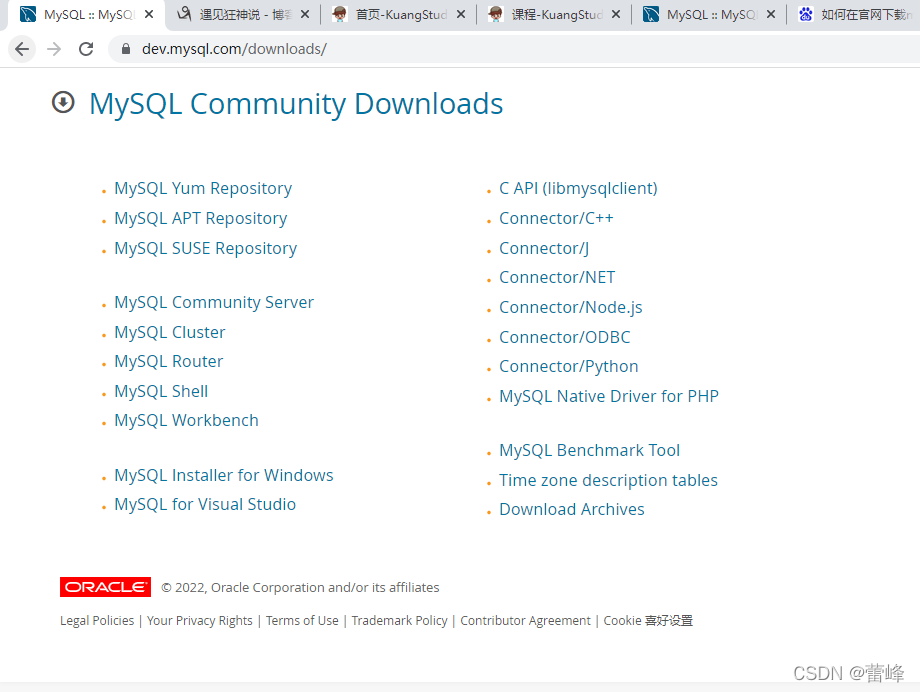Open MySQL Shell link
The image size is (920, 692).
[x=161, y=391]
